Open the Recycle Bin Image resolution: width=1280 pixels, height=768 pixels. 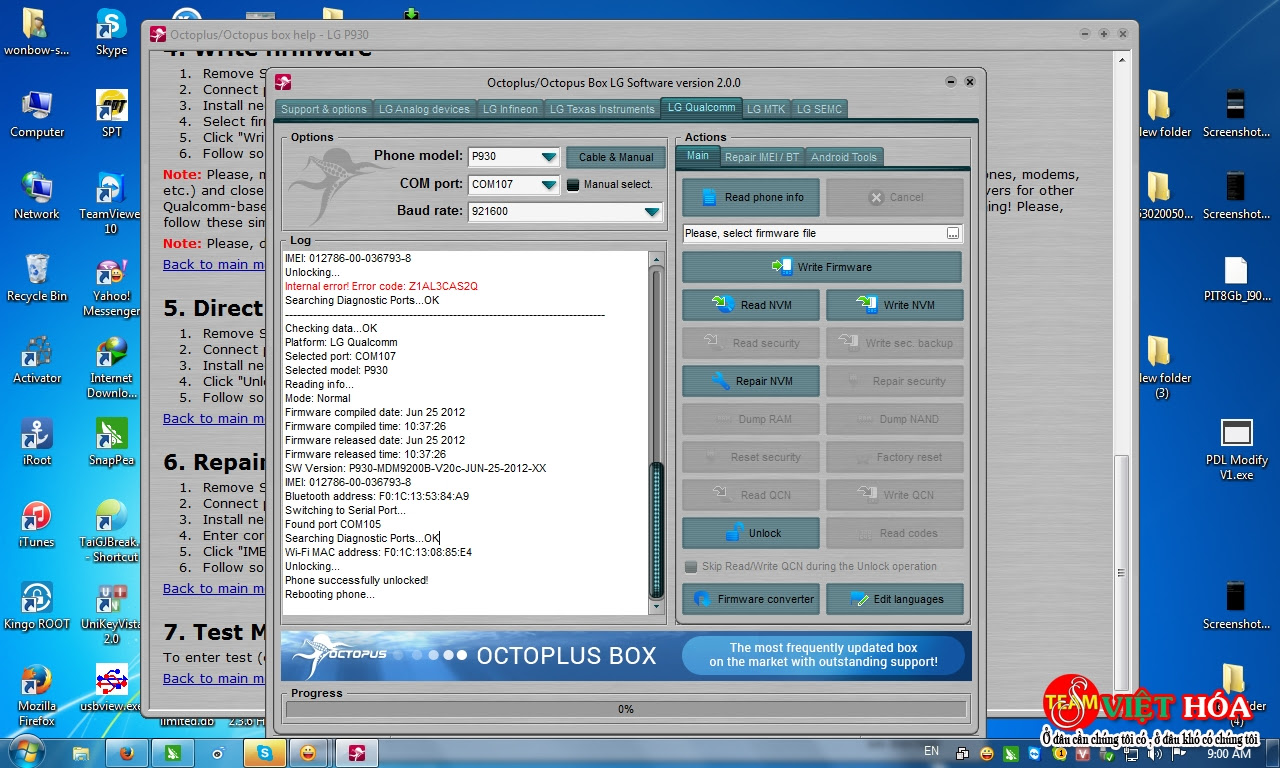click(x=37, y=279)
